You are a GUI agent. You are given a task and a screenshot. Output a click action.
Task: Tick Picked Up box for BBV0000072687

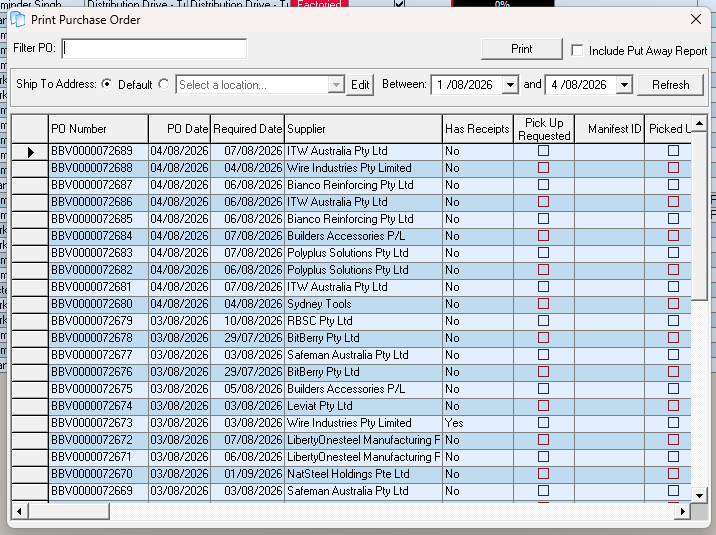pos(674,184)
